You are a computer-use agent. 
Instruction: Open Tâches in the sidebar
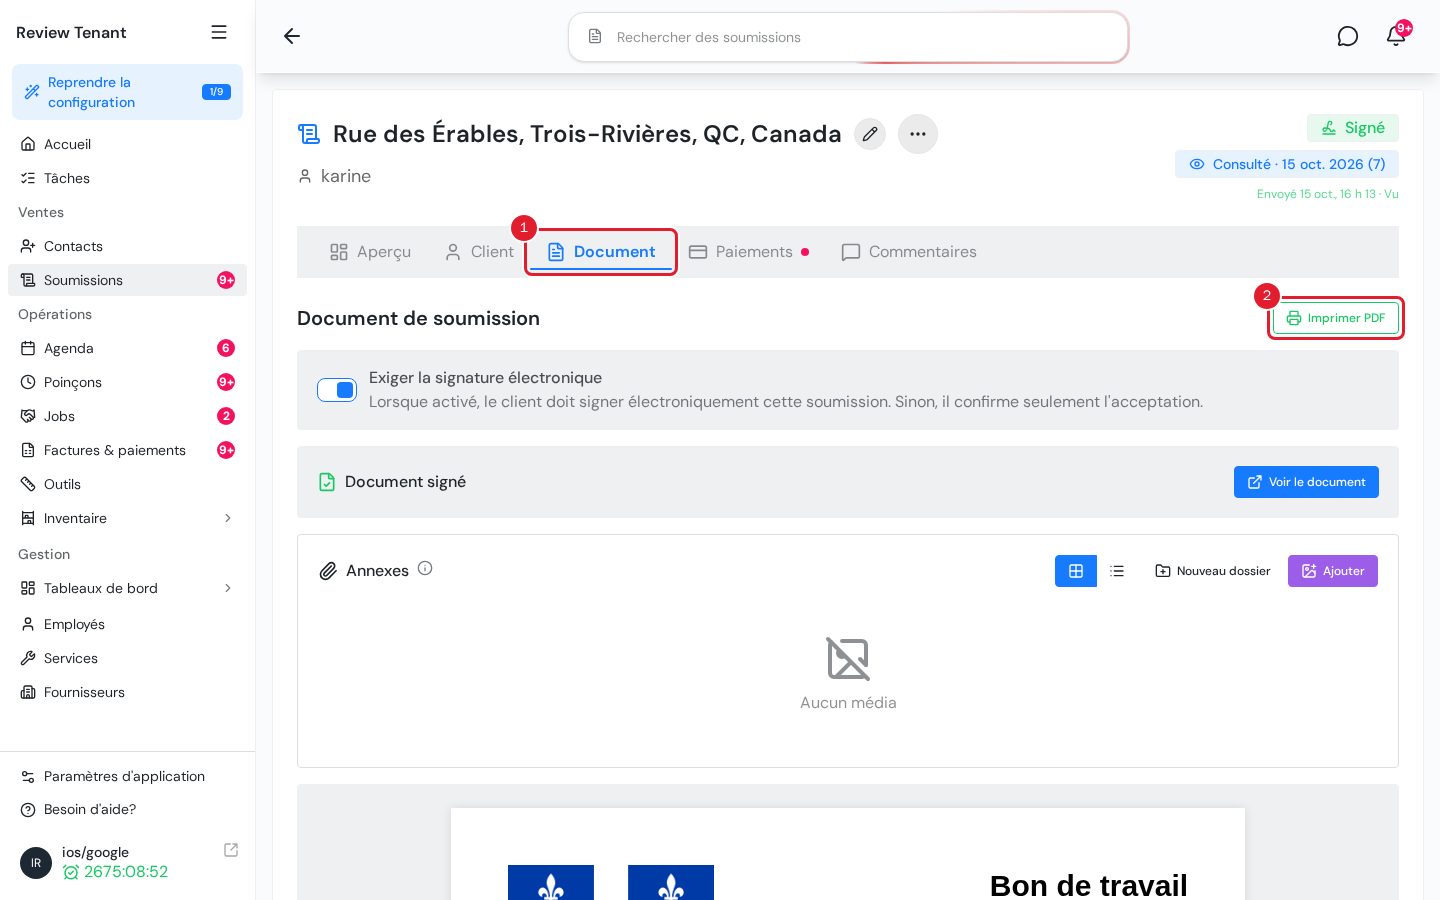(127, 178)
